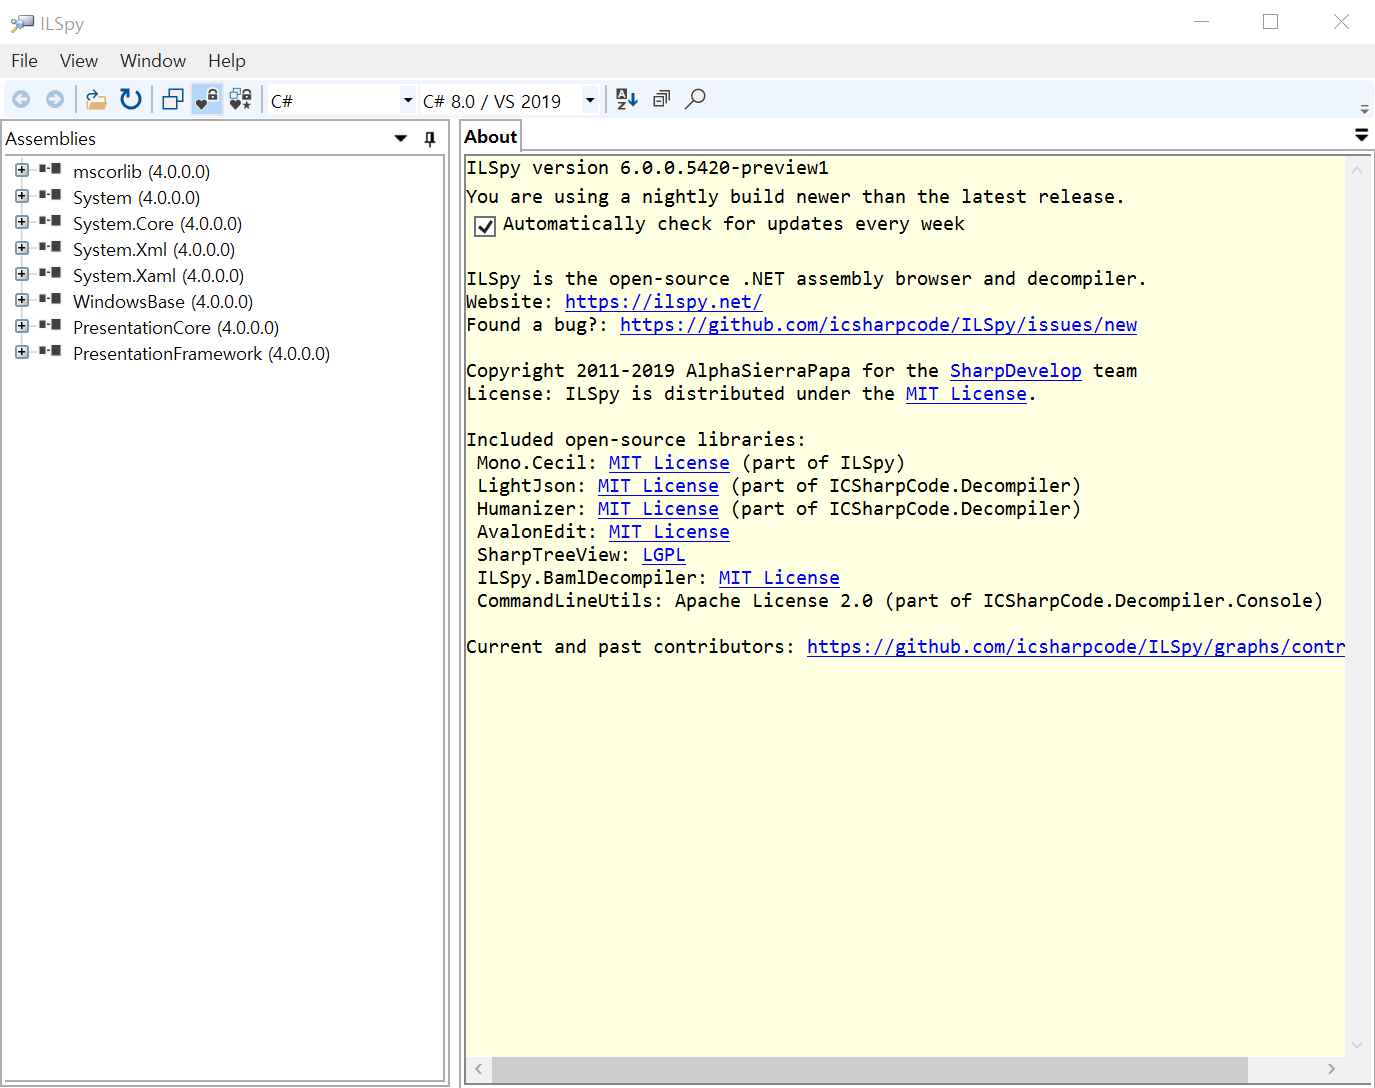Open Search with the magnifier icon

tap(695, 99)
